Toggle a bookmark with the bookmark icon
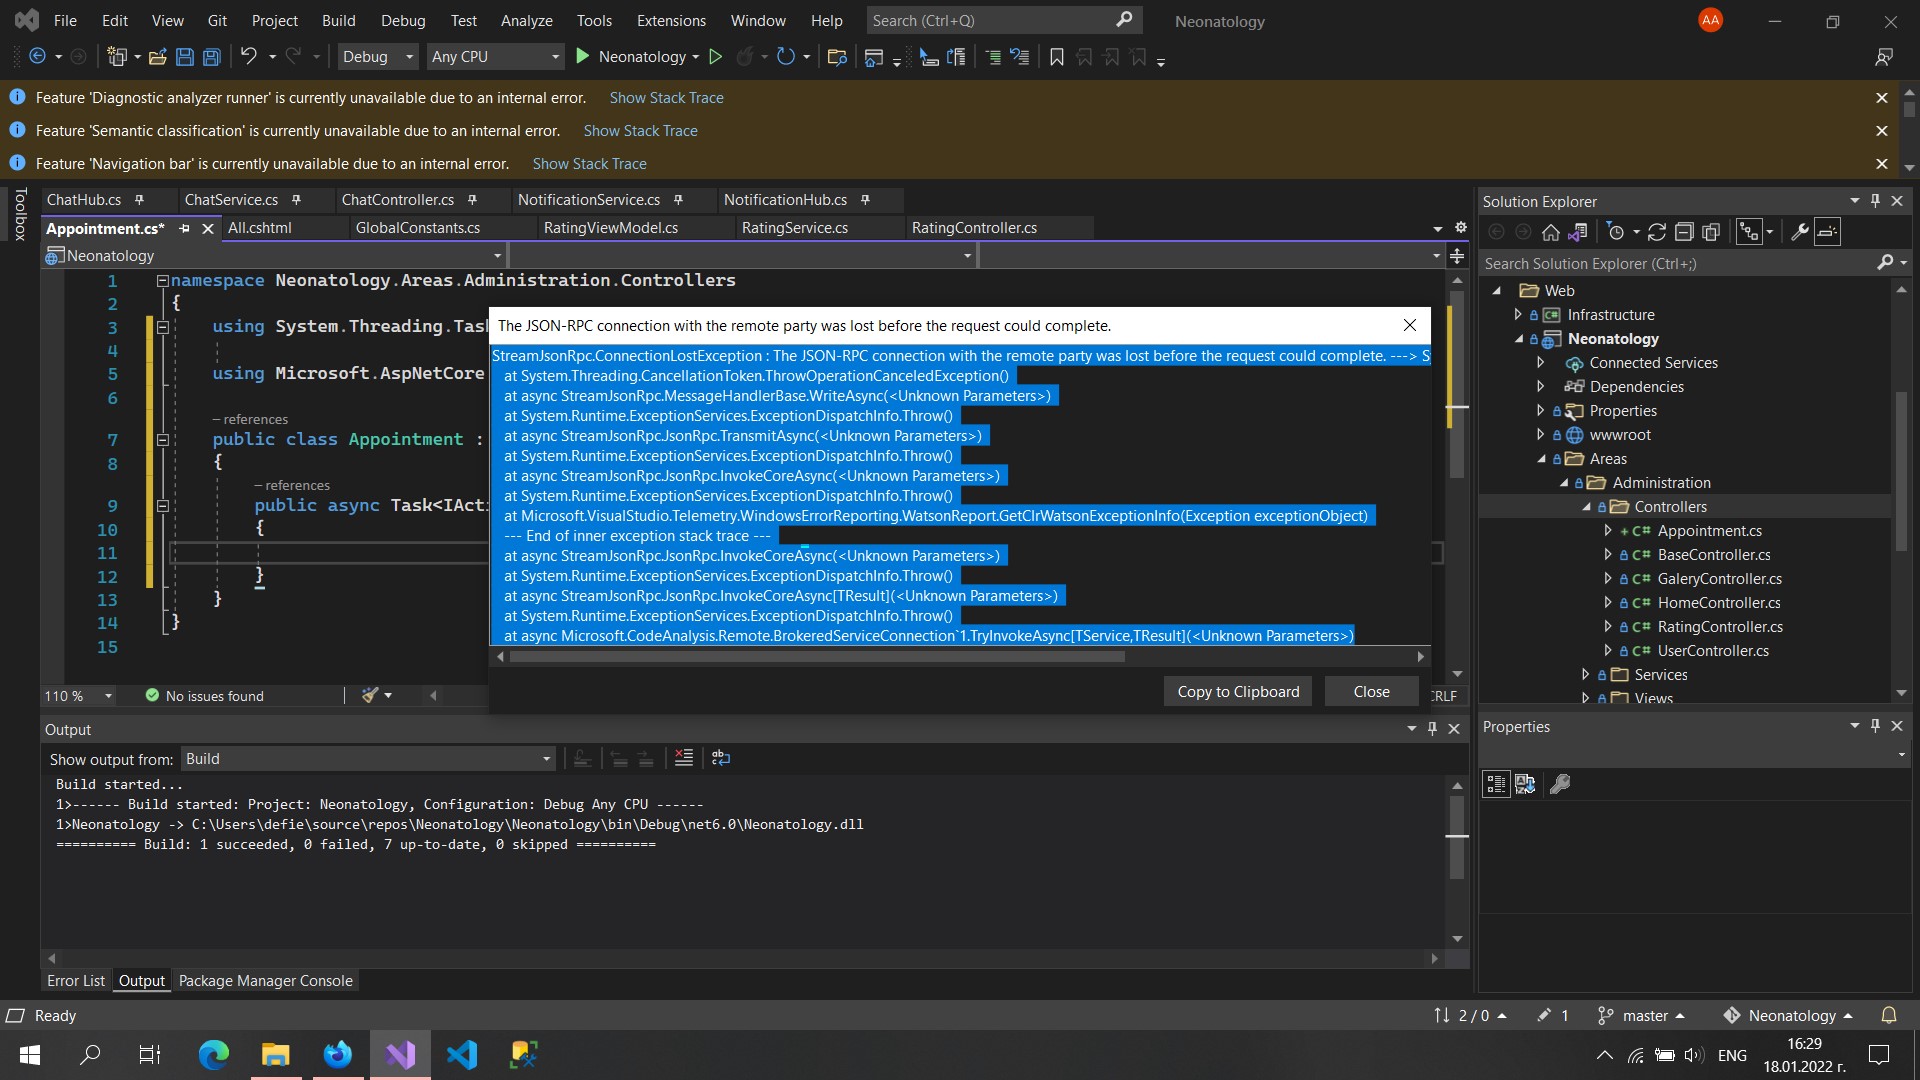Image resolution: width=1920 pixels, height=1080 pixels. [1057, 57]
